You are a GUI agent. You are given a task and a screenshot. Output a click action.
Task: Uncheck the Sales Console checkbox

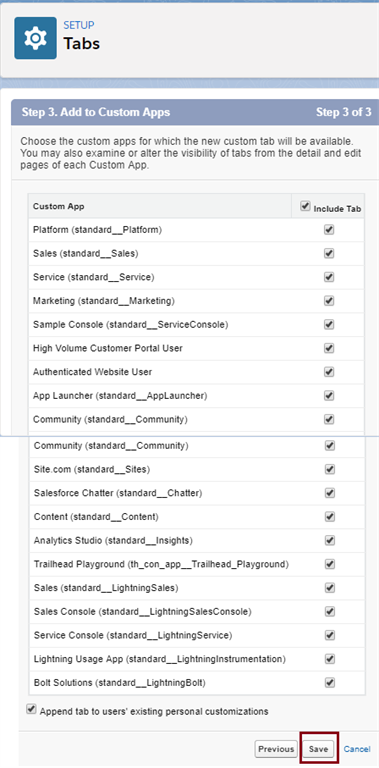(x=330, y=611)
